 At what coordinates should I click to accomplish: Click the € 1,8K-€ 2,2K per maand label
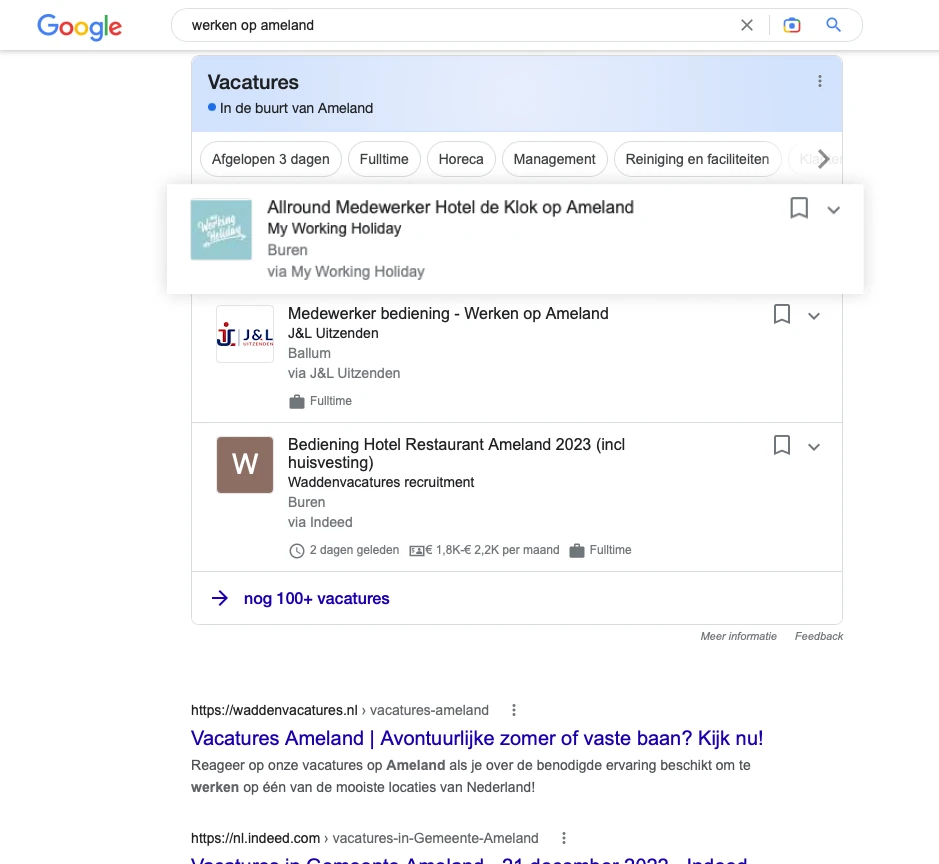point(492,550)
